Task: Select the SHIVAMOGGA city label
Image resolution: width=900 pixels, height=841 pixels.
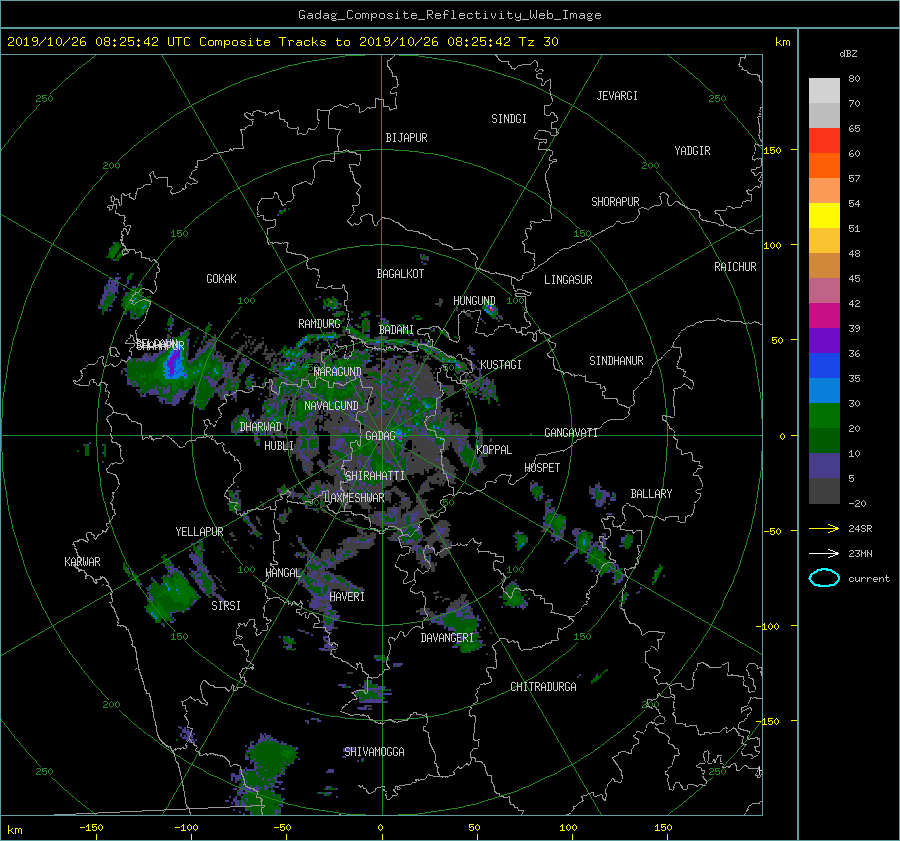Action: point(374,752)
